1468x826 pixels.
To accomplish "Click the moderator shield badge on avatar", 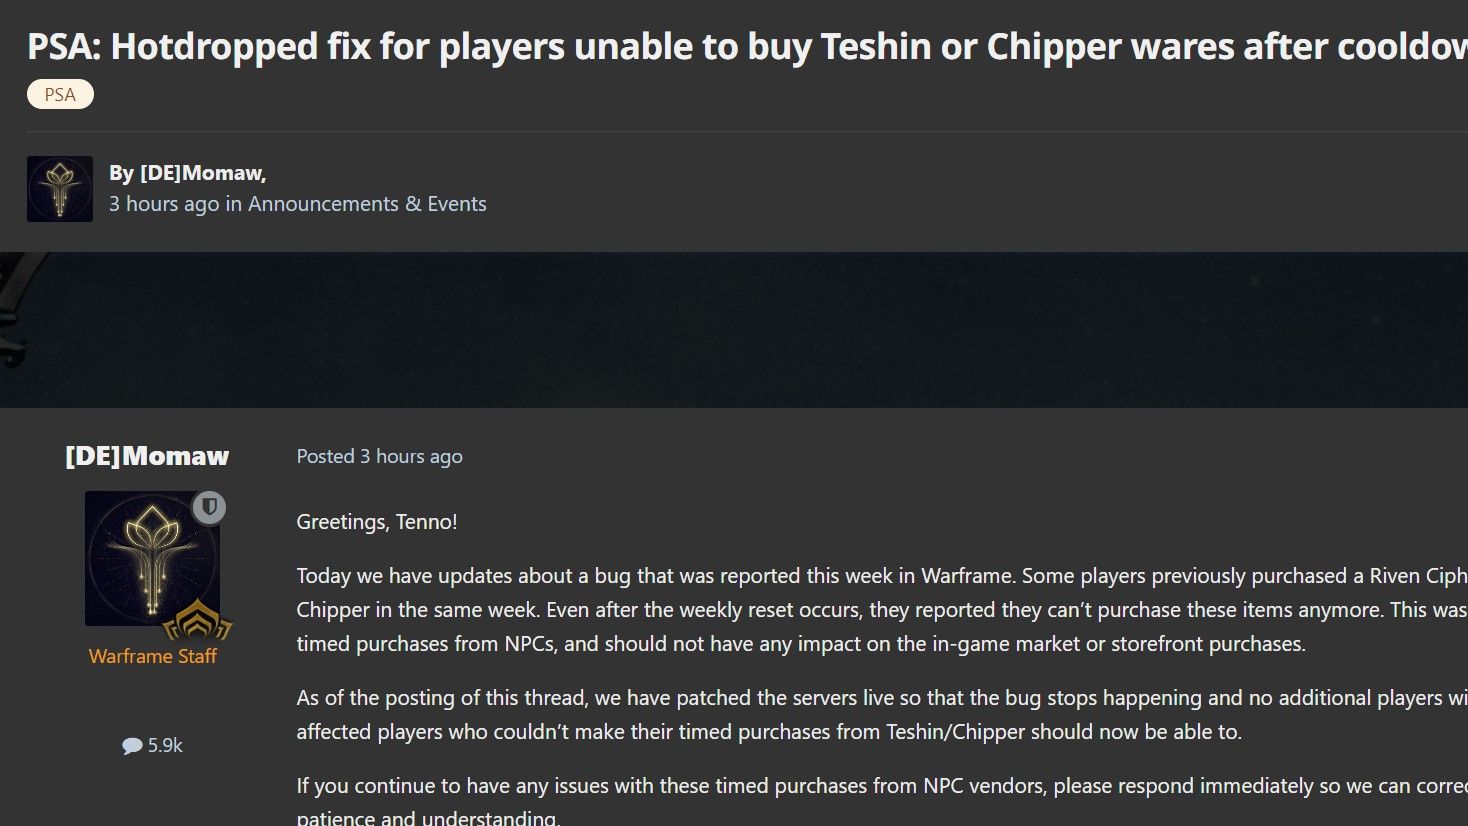I will pos(209,508).
